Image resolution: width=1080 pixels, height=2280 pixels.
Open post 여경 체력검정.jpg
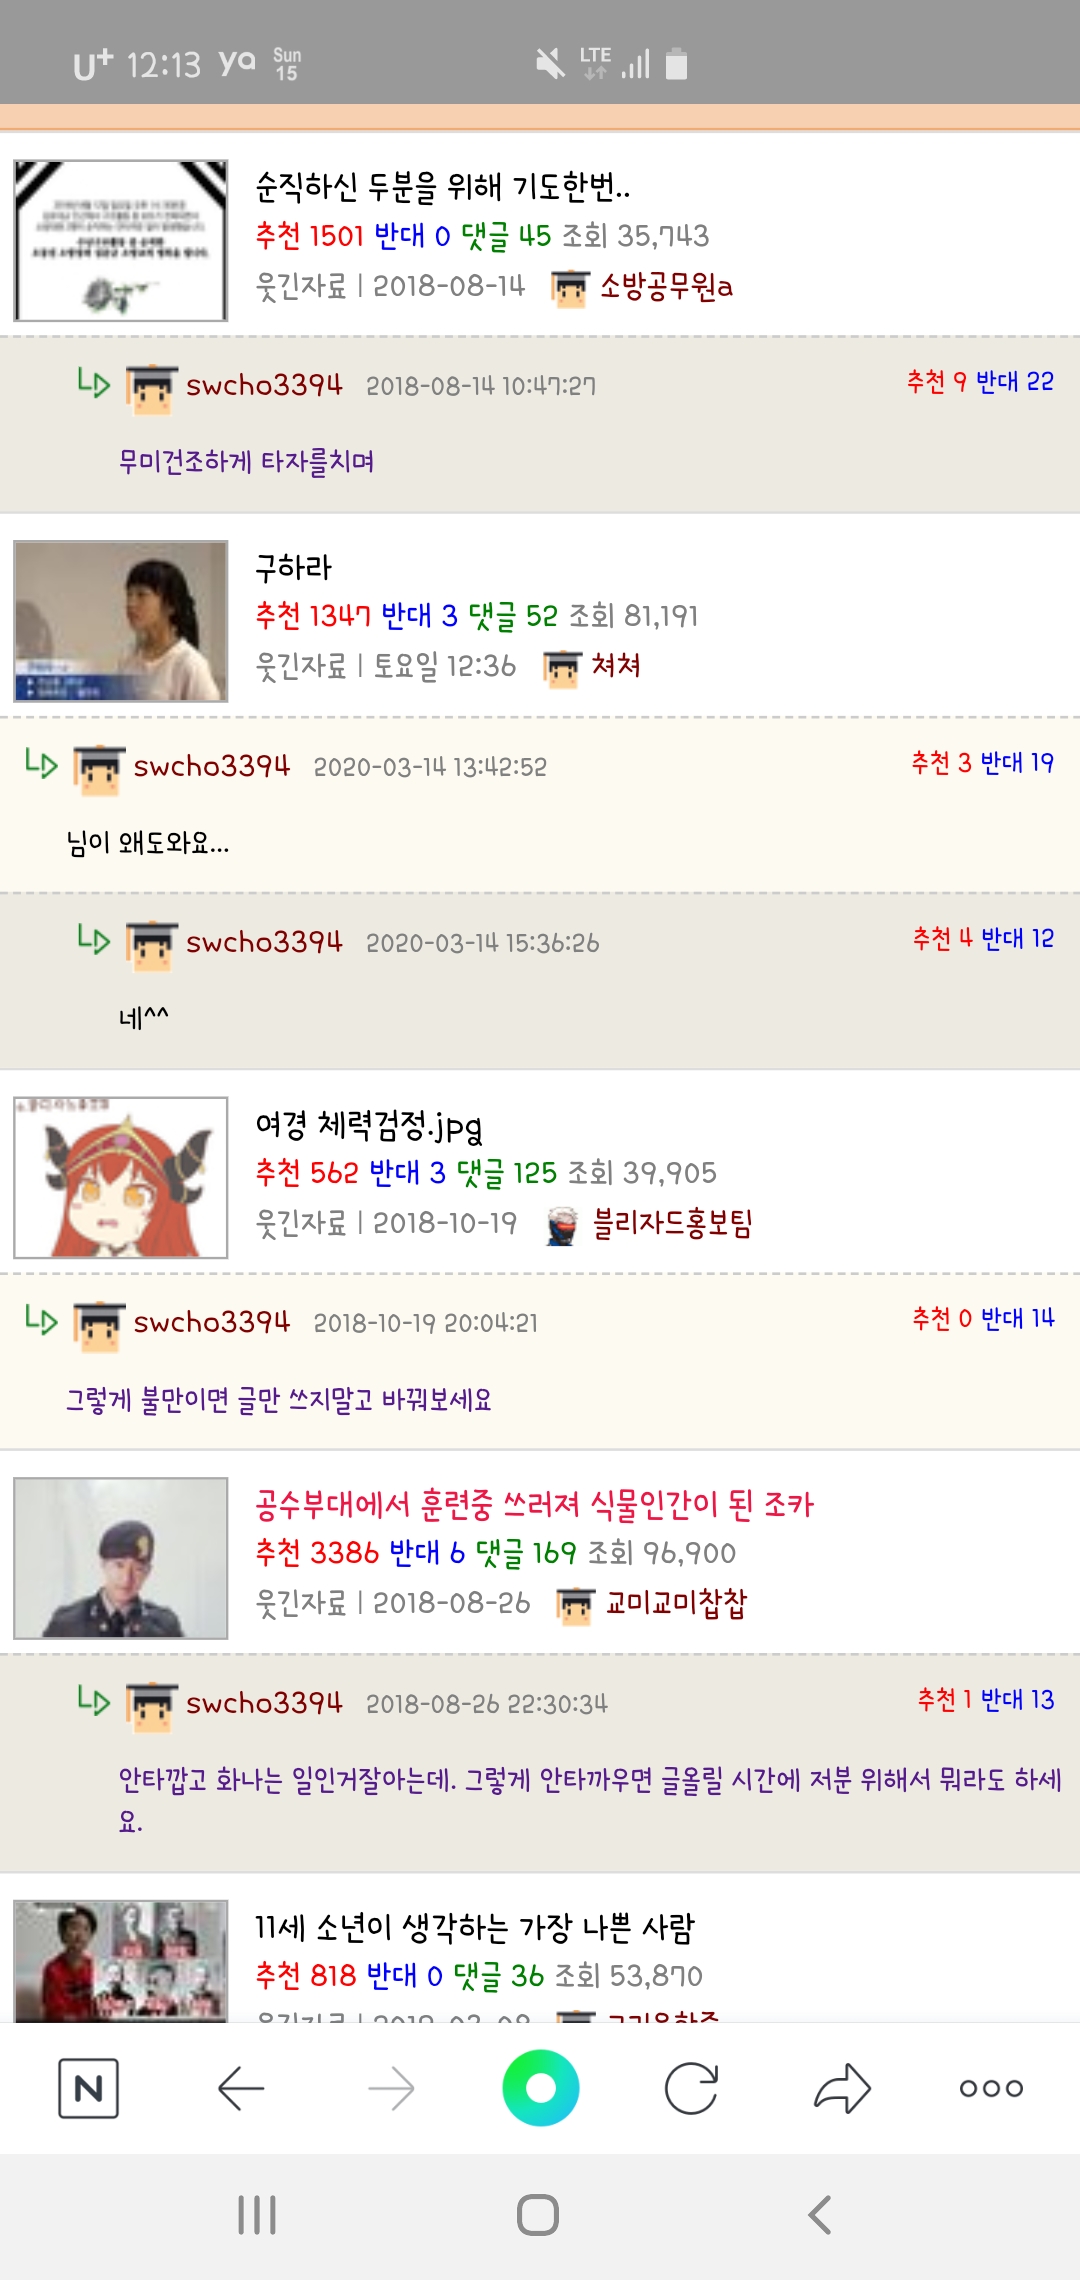[369, 1125]
